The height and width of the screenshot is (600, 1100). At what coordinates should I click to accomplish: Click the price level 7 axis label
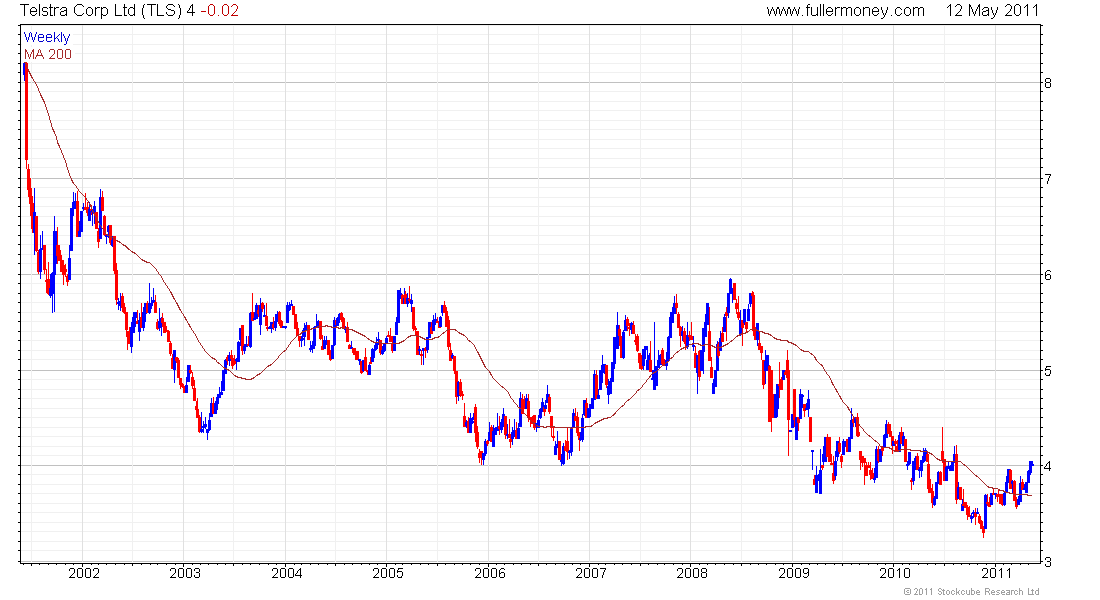click(x=1048, y=179)
